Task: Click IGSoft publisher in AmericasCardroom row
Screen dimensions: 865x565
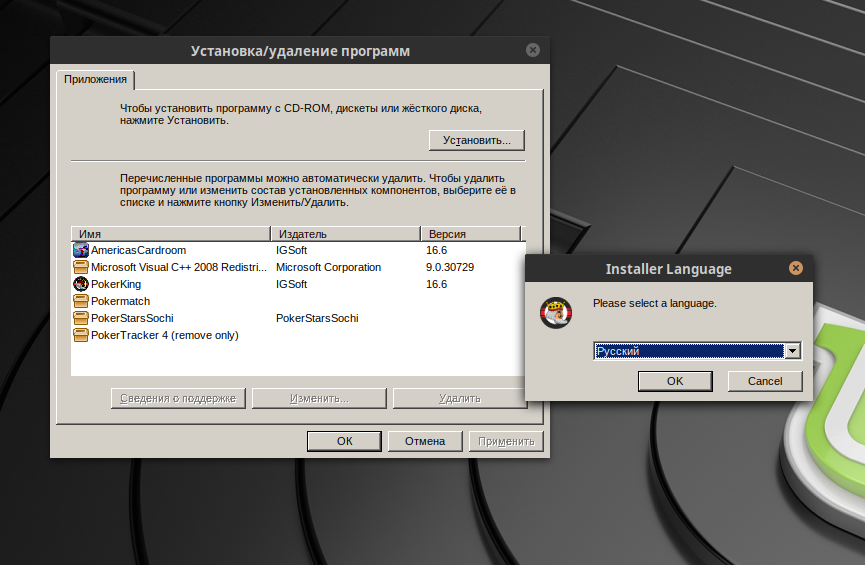Action: click(291, 250)
